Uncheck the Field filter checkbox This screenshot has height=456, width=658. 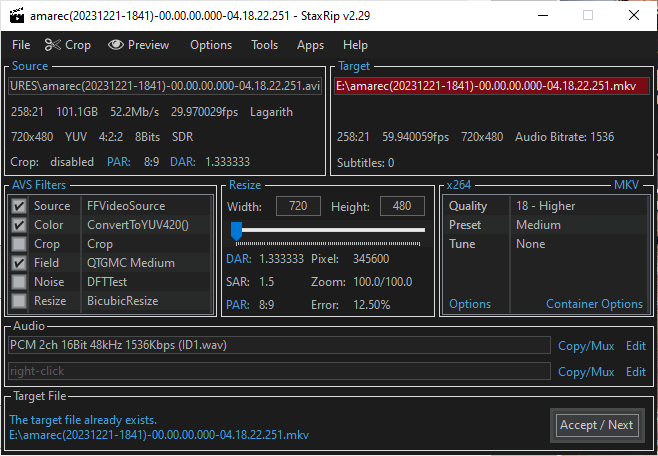pyautogui.click(x=19, y=263)
